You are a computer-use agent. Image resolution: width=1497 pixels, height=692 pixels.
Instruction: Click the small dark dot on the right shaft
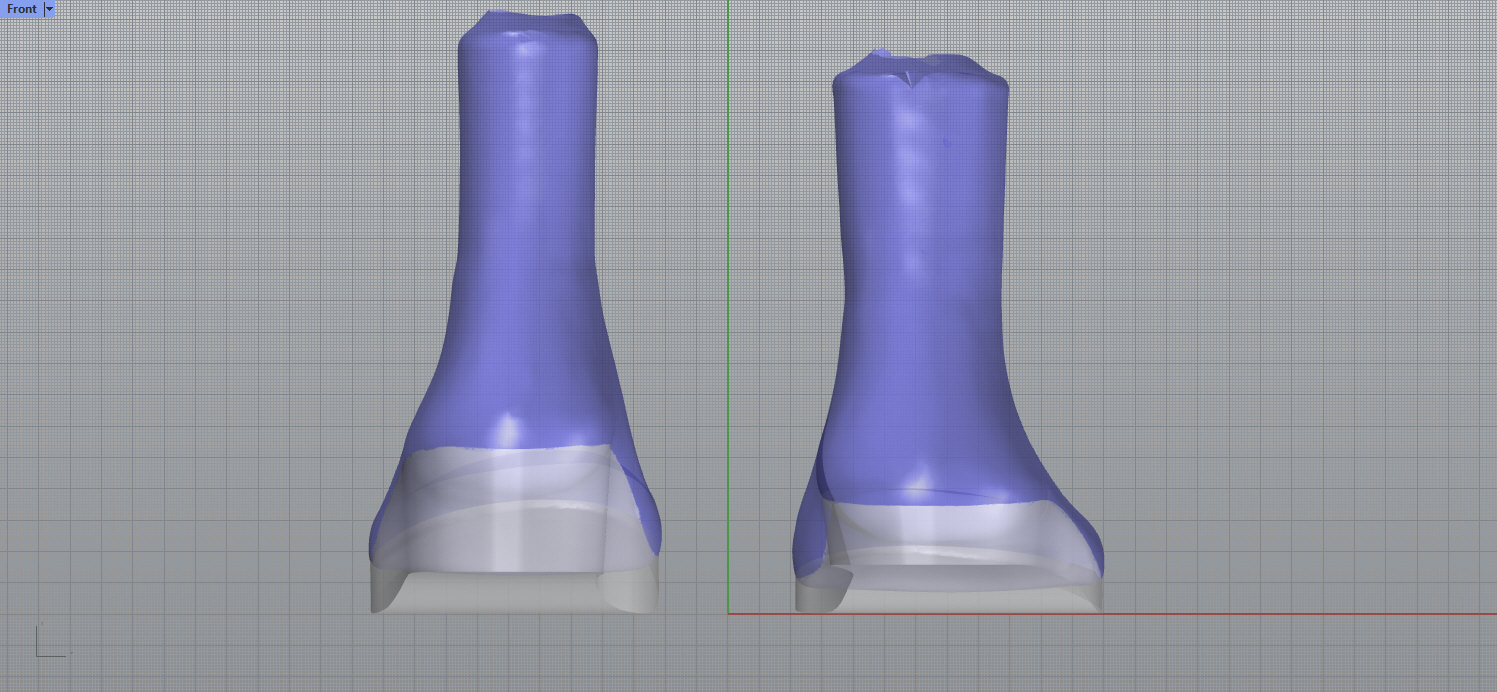[x=947, y=143]
